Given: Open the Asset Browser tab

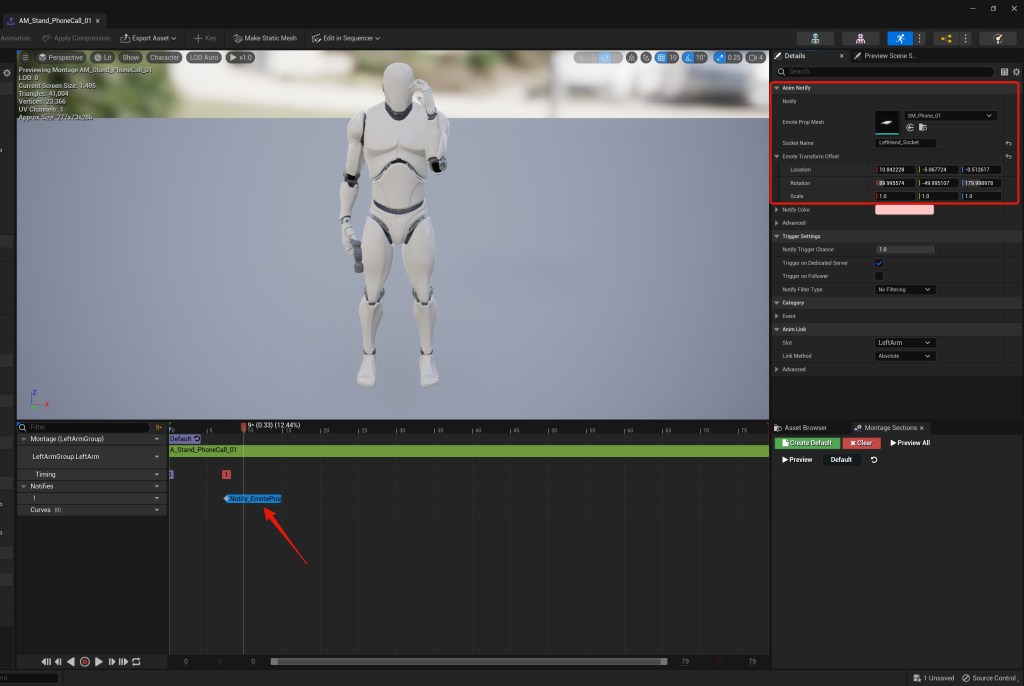Looking at the screenshot, I should [x=807, y=427].
